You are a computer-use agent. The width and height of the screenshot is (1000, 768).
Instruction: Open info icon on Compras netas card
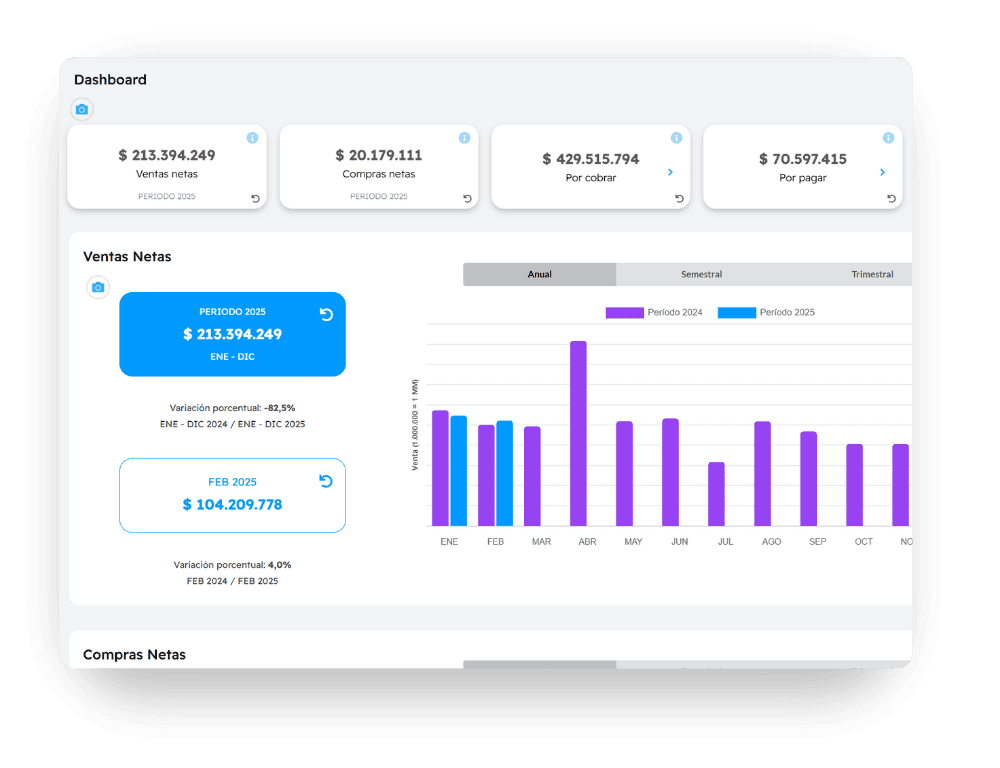464,138
